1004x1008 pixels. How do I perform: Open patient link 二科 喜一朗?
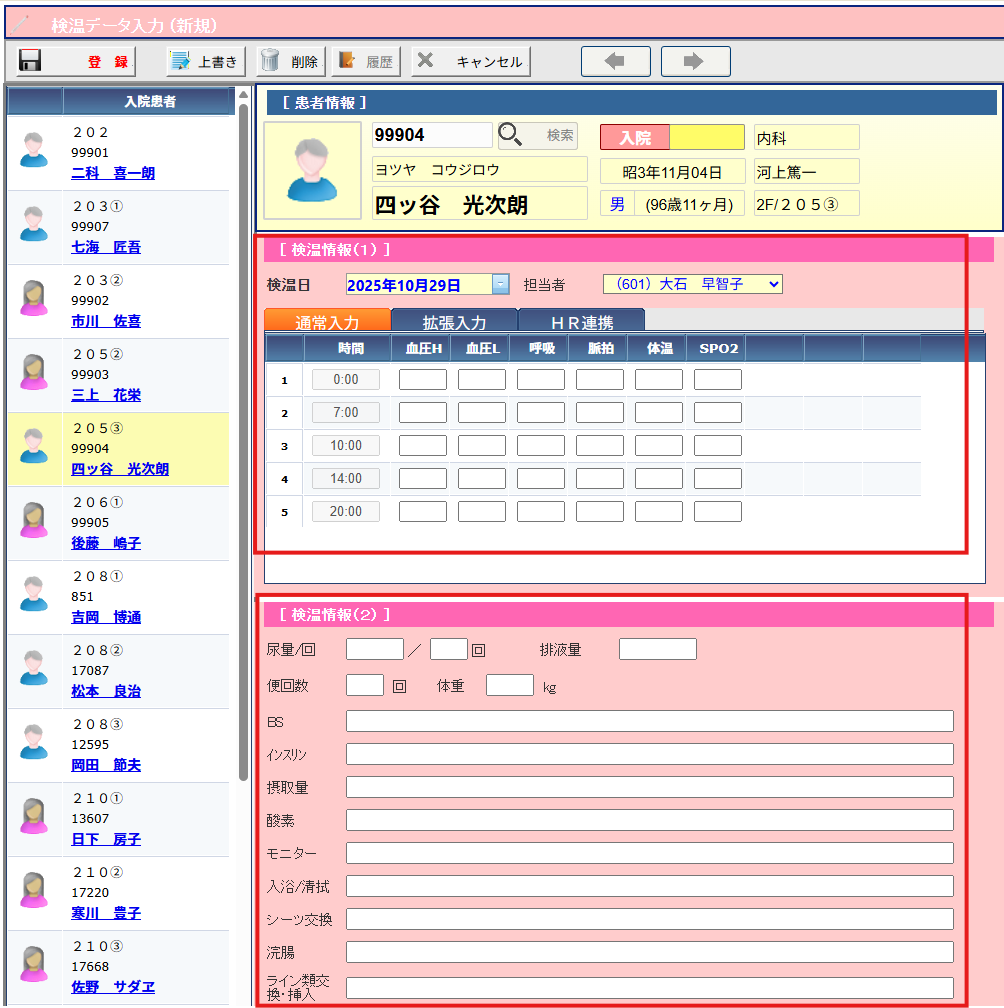113,173
